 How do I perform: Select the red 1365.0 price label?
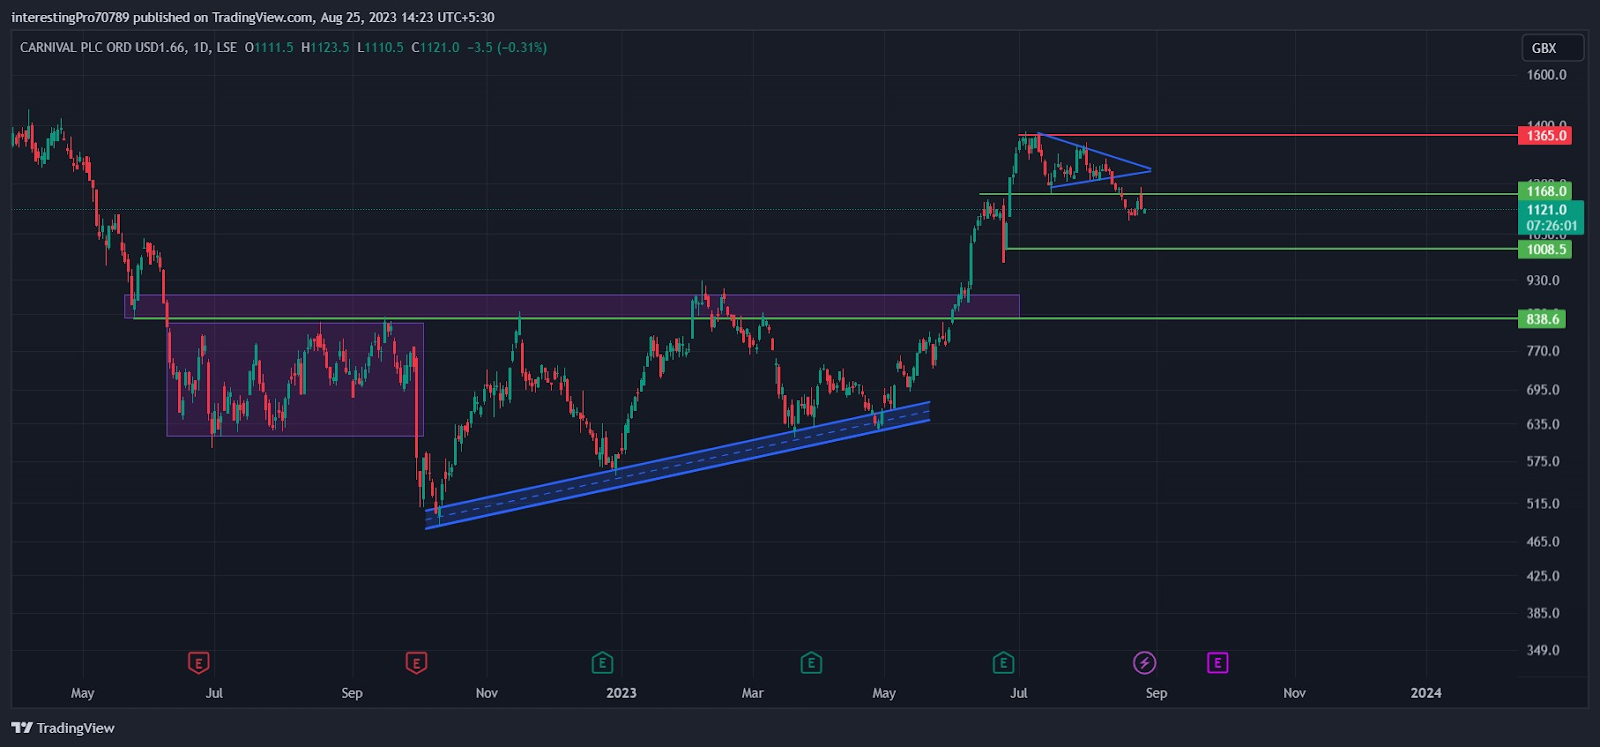coord(1545,135)
